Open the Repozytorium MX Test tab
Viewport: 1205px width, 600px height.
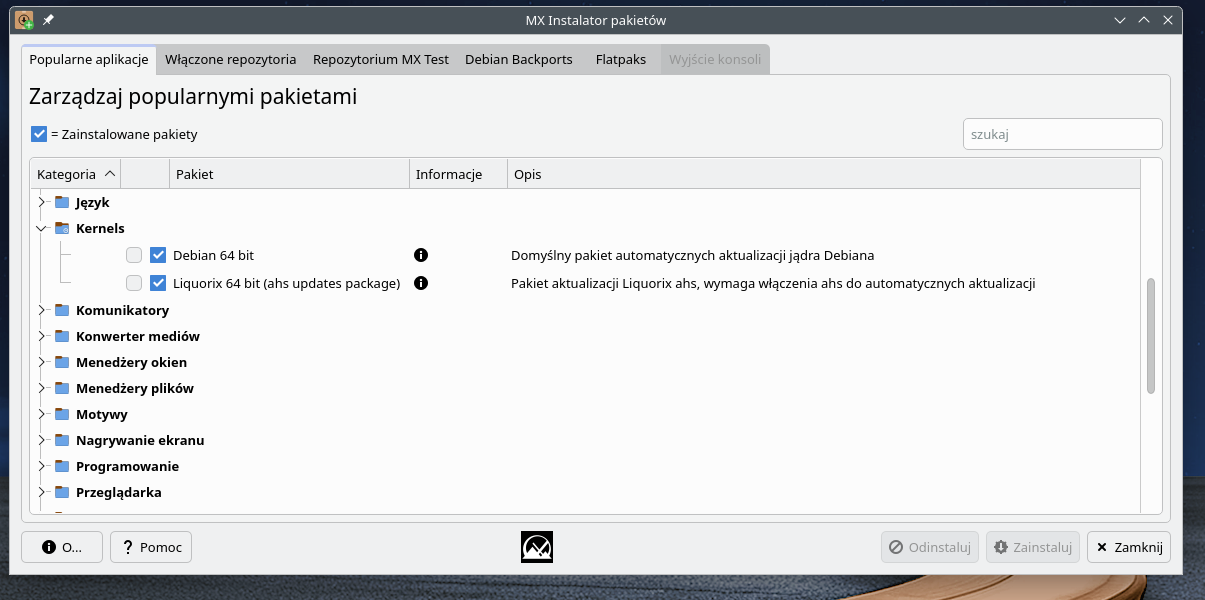381,59
